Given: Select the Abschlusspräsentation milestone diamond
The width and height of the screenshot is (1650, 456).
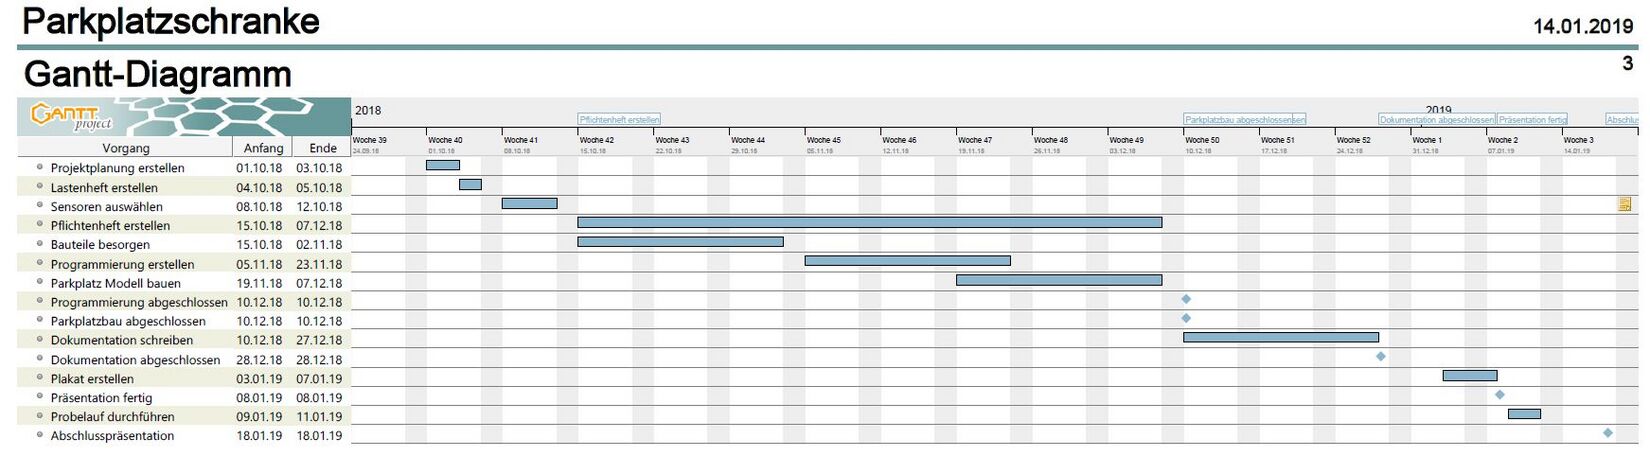Looking at the screenshot, I should 1608,433.
